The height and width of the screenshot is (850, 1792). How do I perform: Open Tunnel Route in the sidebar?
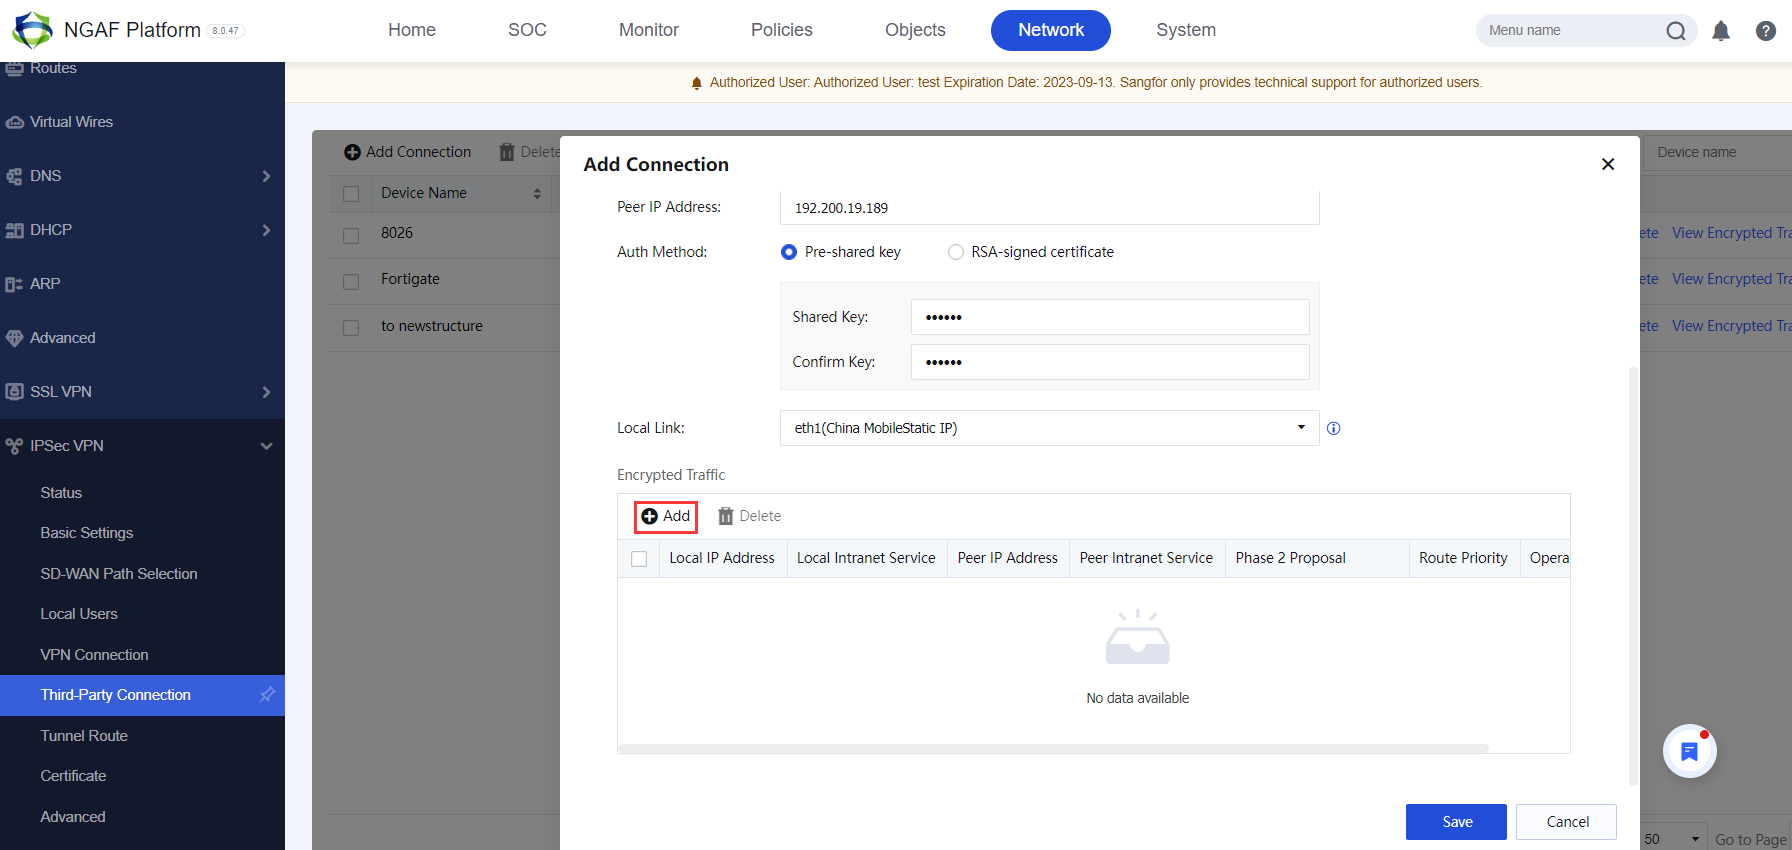pyautogui.click(x=84, y=736)
